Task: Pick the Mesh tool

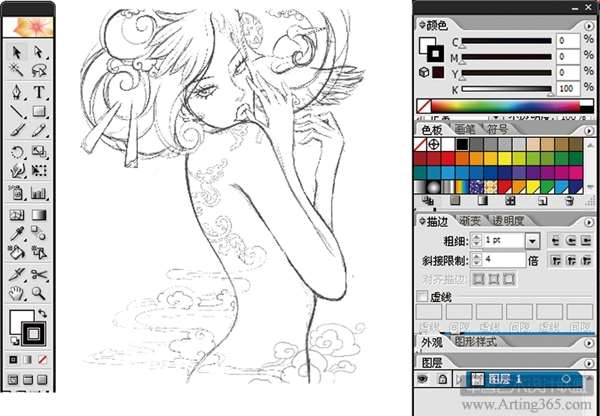Action: (17, 215)
